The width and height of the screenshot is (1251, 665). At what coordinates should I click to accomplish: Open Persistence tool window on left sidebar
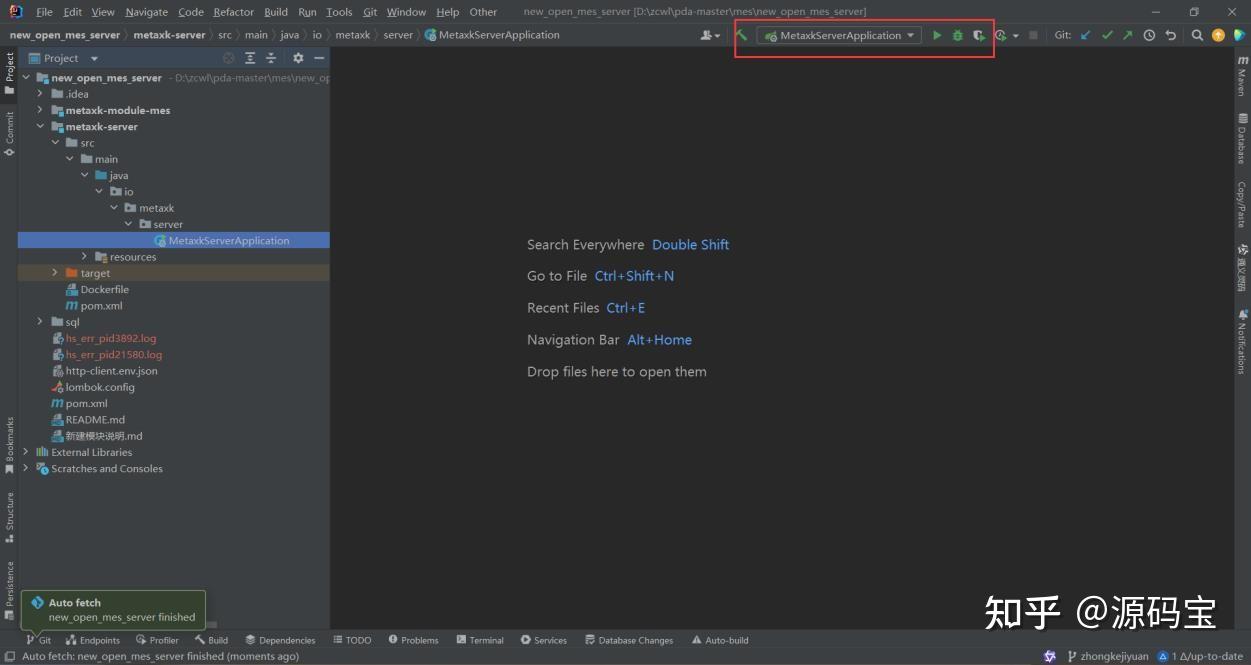click(9, 591)
